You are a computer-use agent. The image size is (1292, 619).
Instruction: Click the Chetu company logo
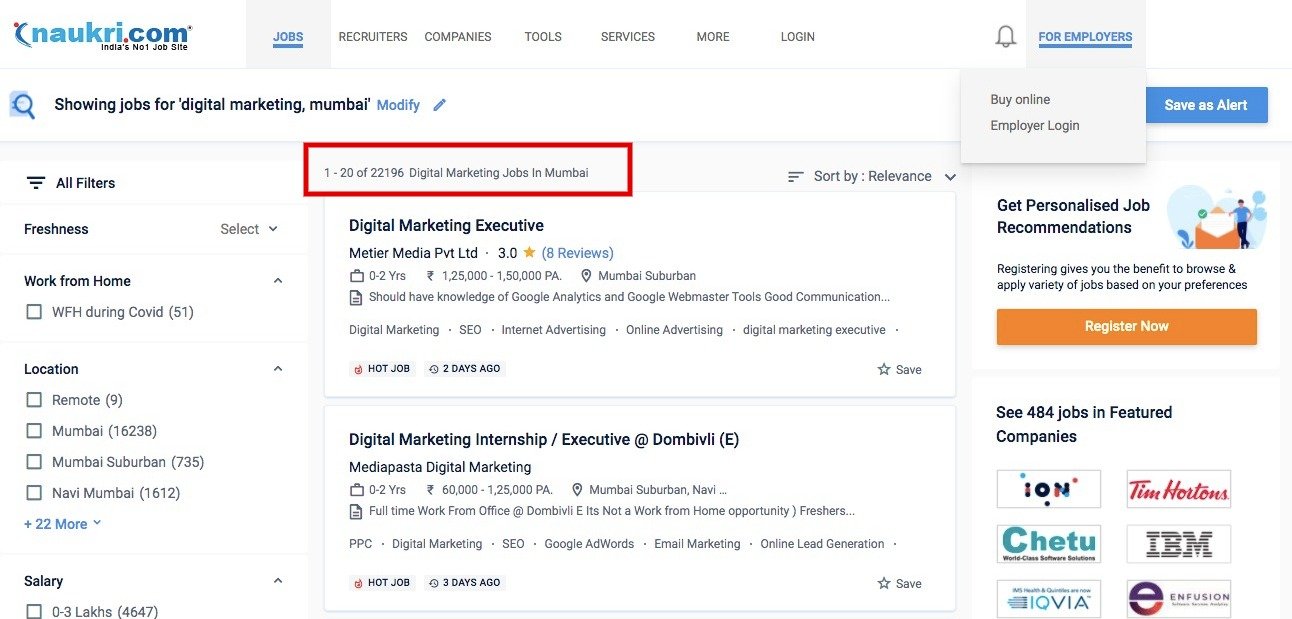point(1048,544)
